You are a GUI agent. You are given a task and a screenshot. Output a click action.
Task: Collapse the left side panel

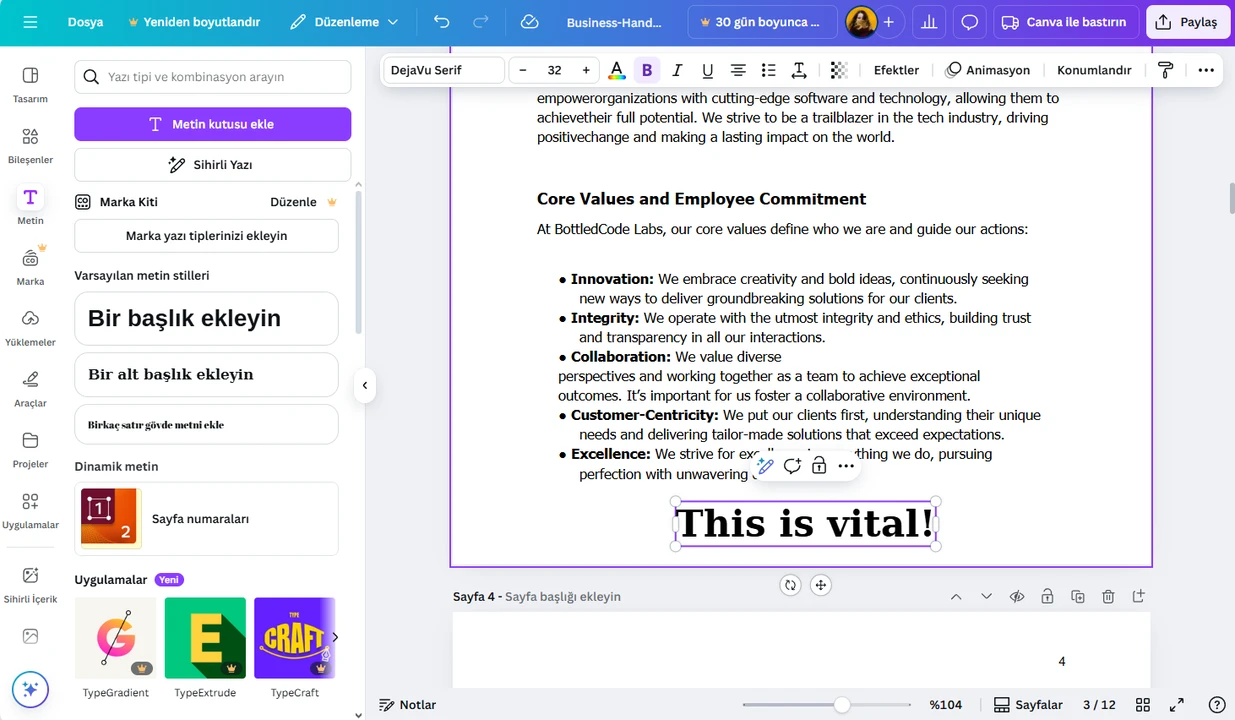tap(365, 385)
